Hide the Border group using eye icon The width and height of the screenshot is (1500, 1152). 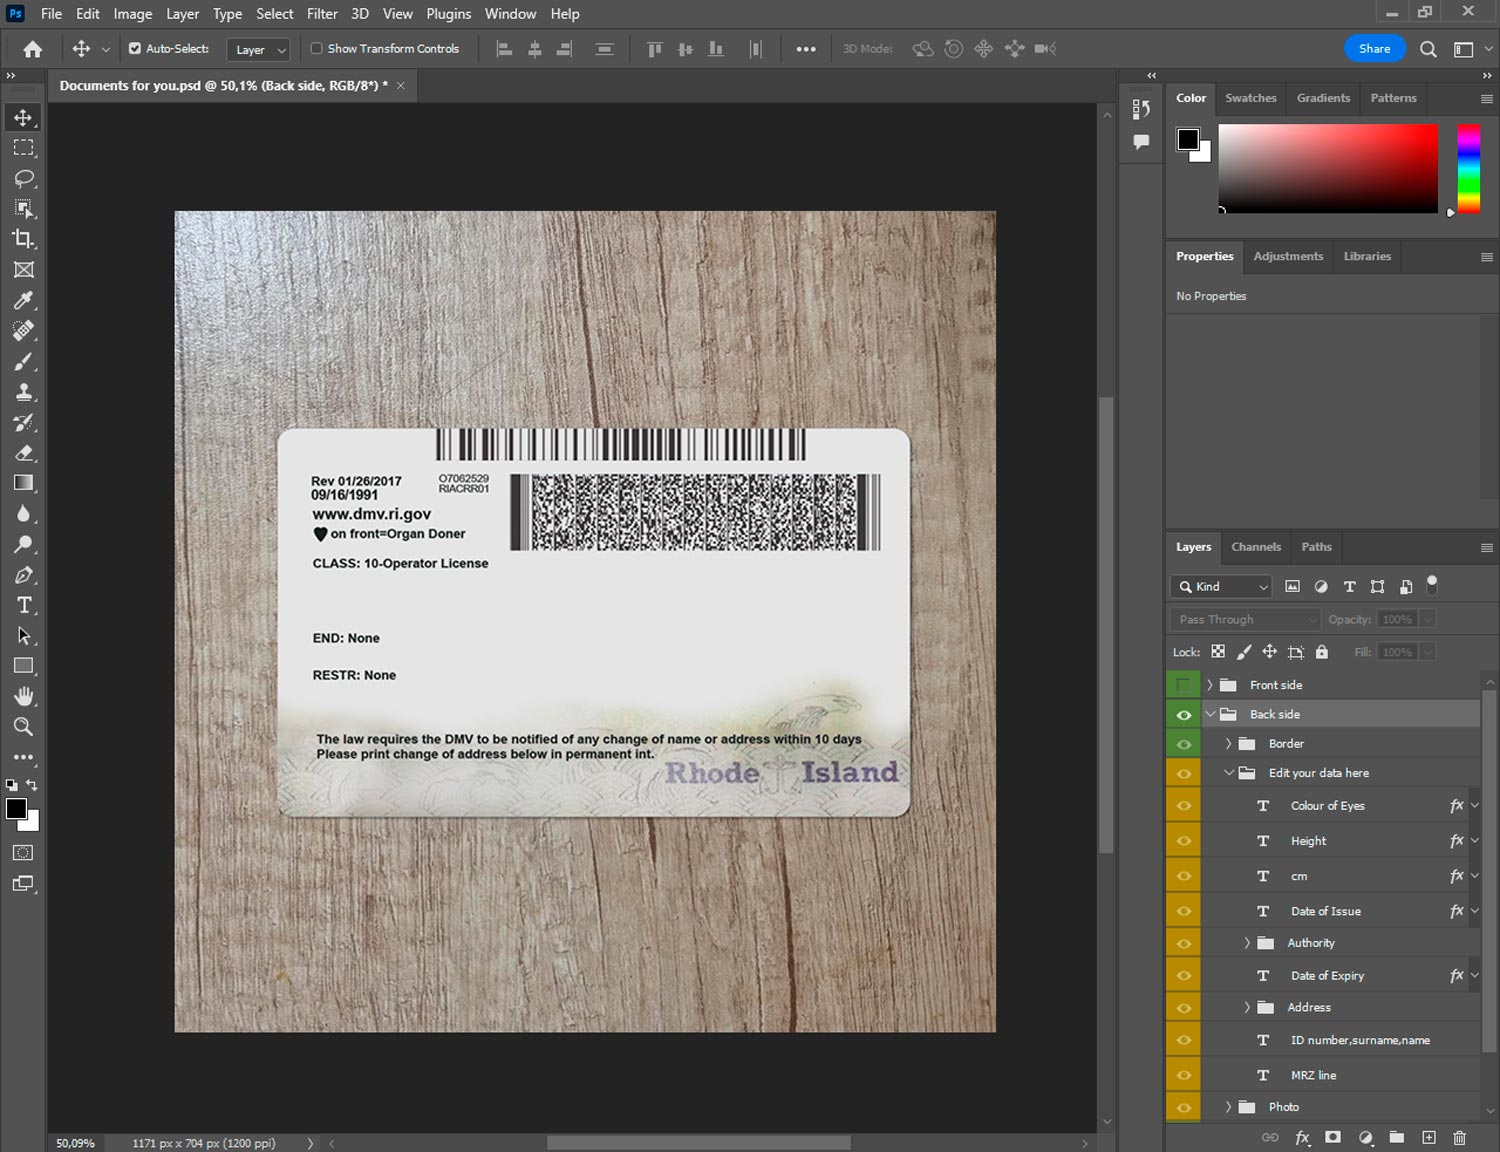click(x=1183, y=744)
